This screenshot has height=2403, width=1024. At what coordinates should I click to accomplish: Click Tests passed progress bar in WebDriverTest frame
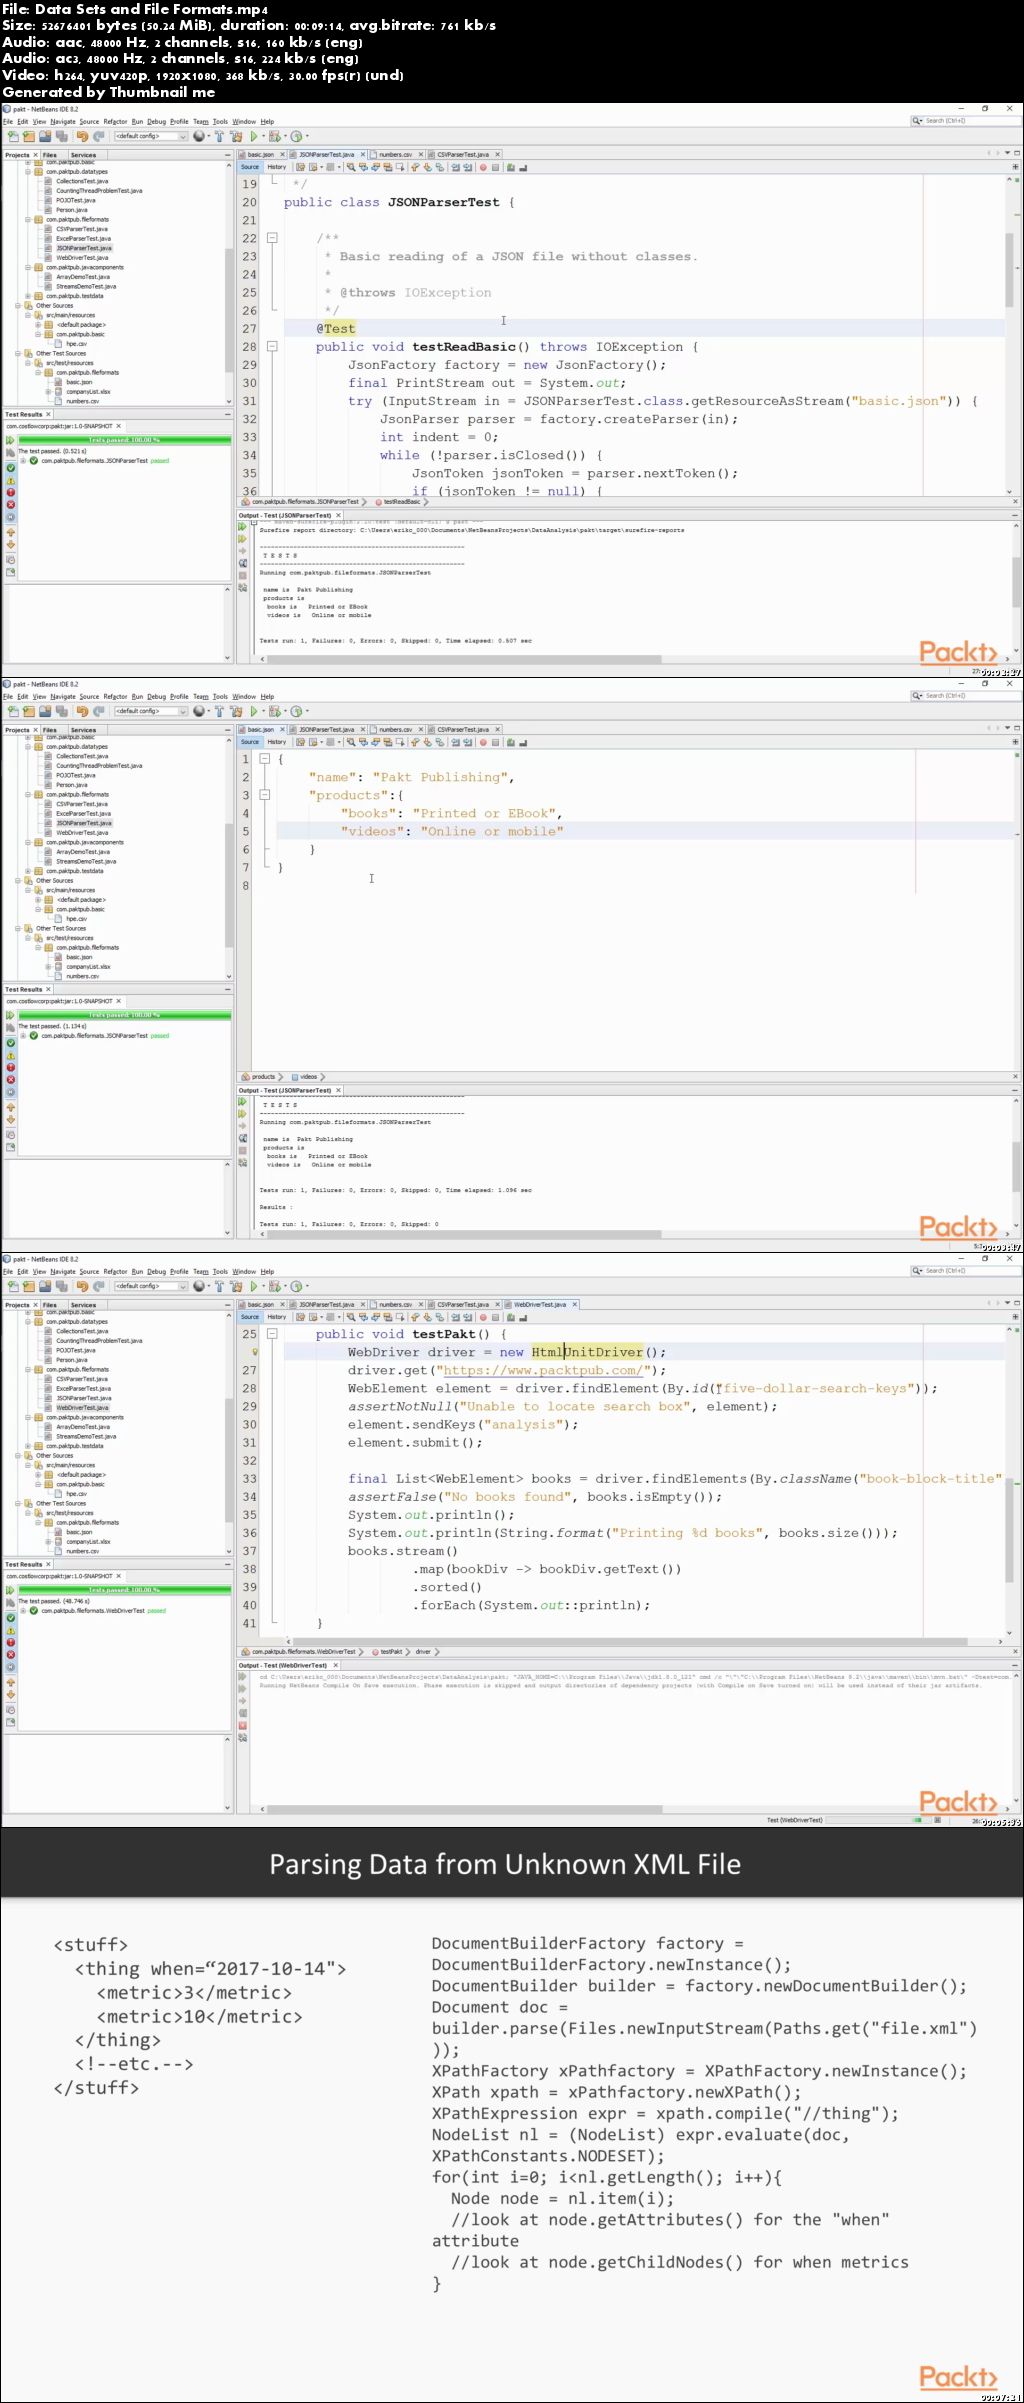coord(125,1590)
